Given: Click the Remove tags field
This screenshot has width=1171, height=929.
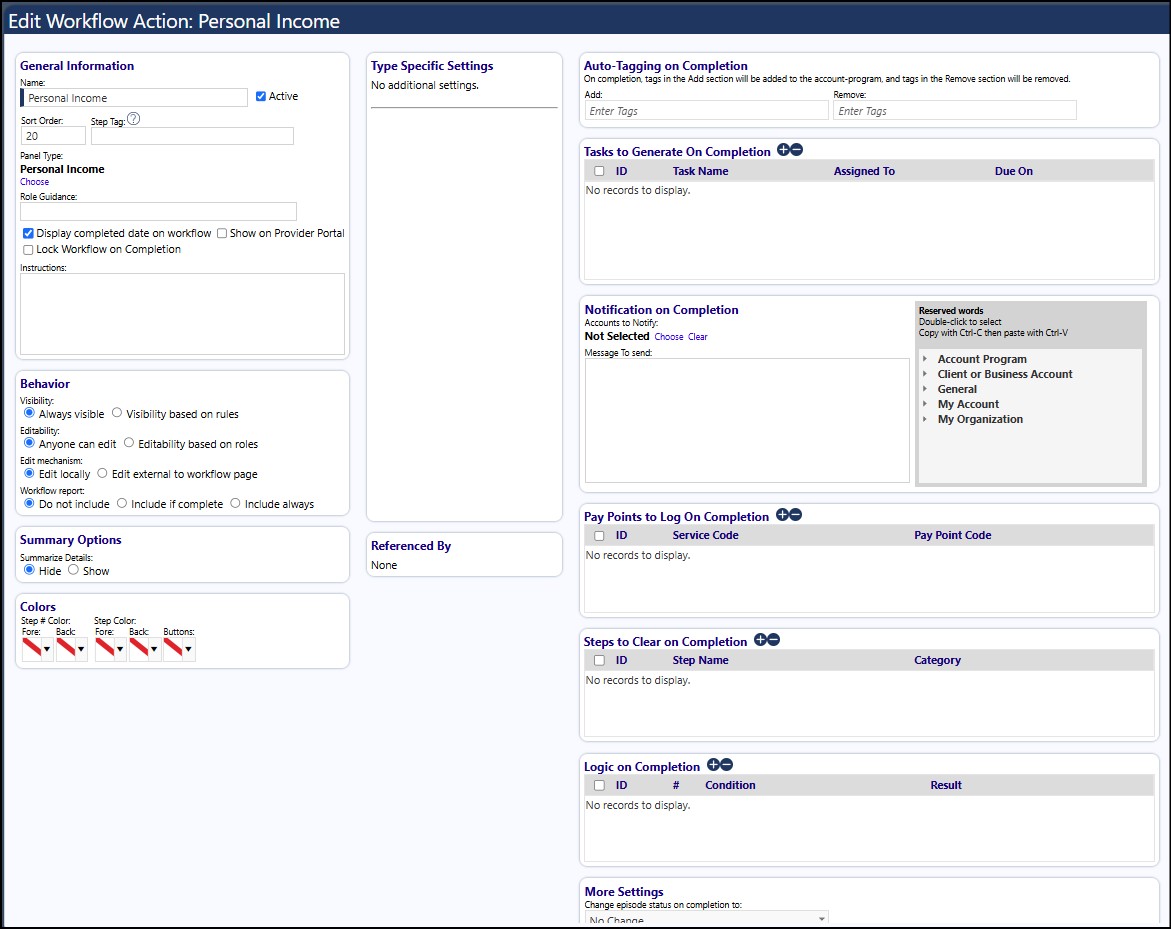Looking at the screenshot, I should click(x=955, y=111).
